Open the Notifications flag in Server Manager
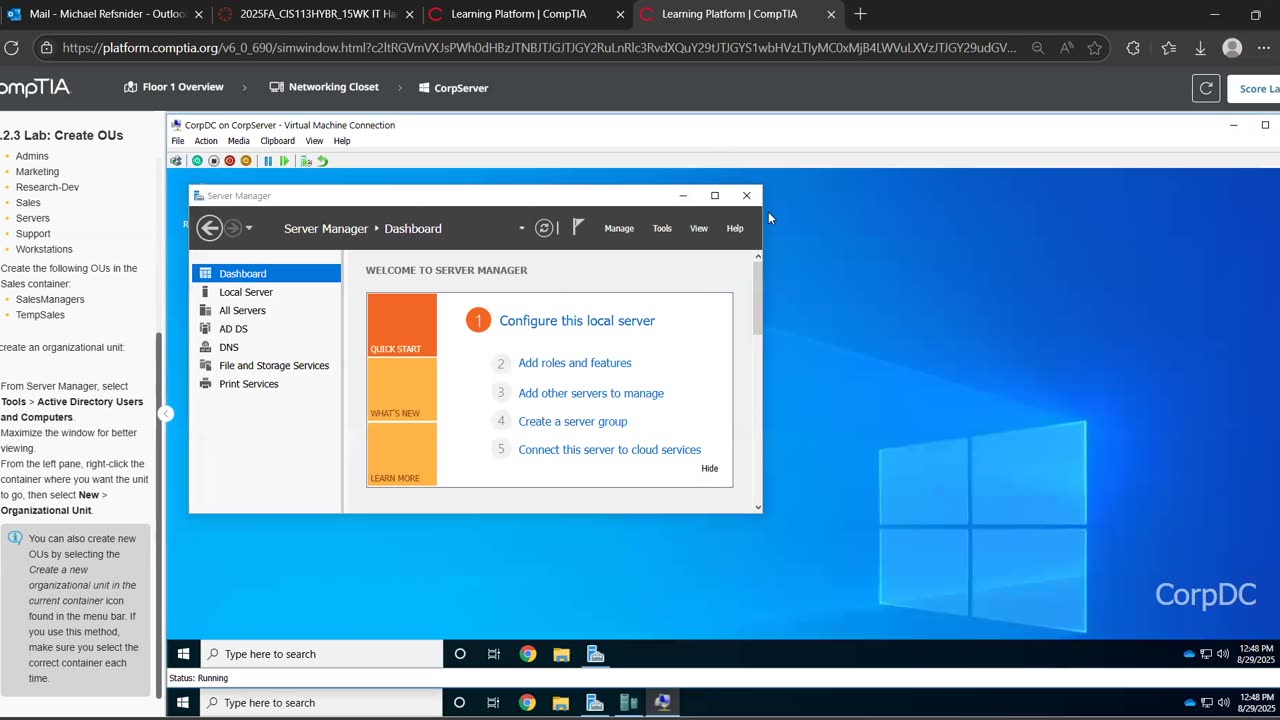Screen dimensions: 1280x720 [x=578, y=228]
